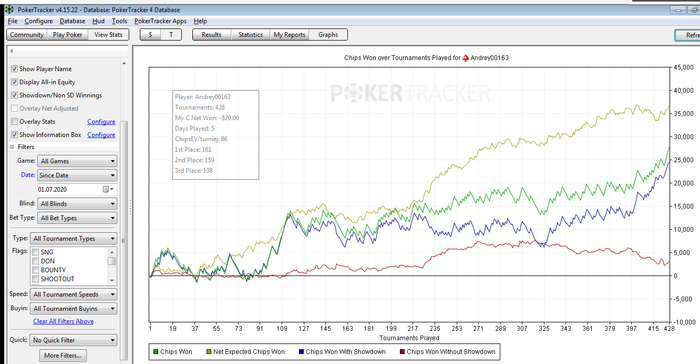700x364 pixels.
Task: Click Configure link beside Overlay Stats
Action: 101,121
